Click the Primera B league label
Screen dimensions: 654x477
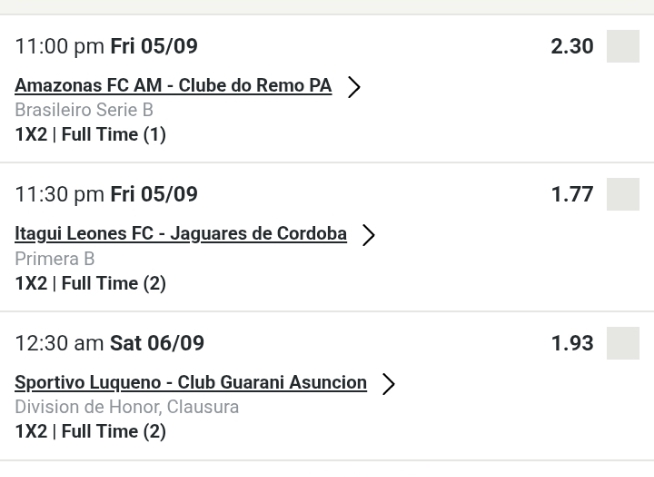(x=54, y=259)
